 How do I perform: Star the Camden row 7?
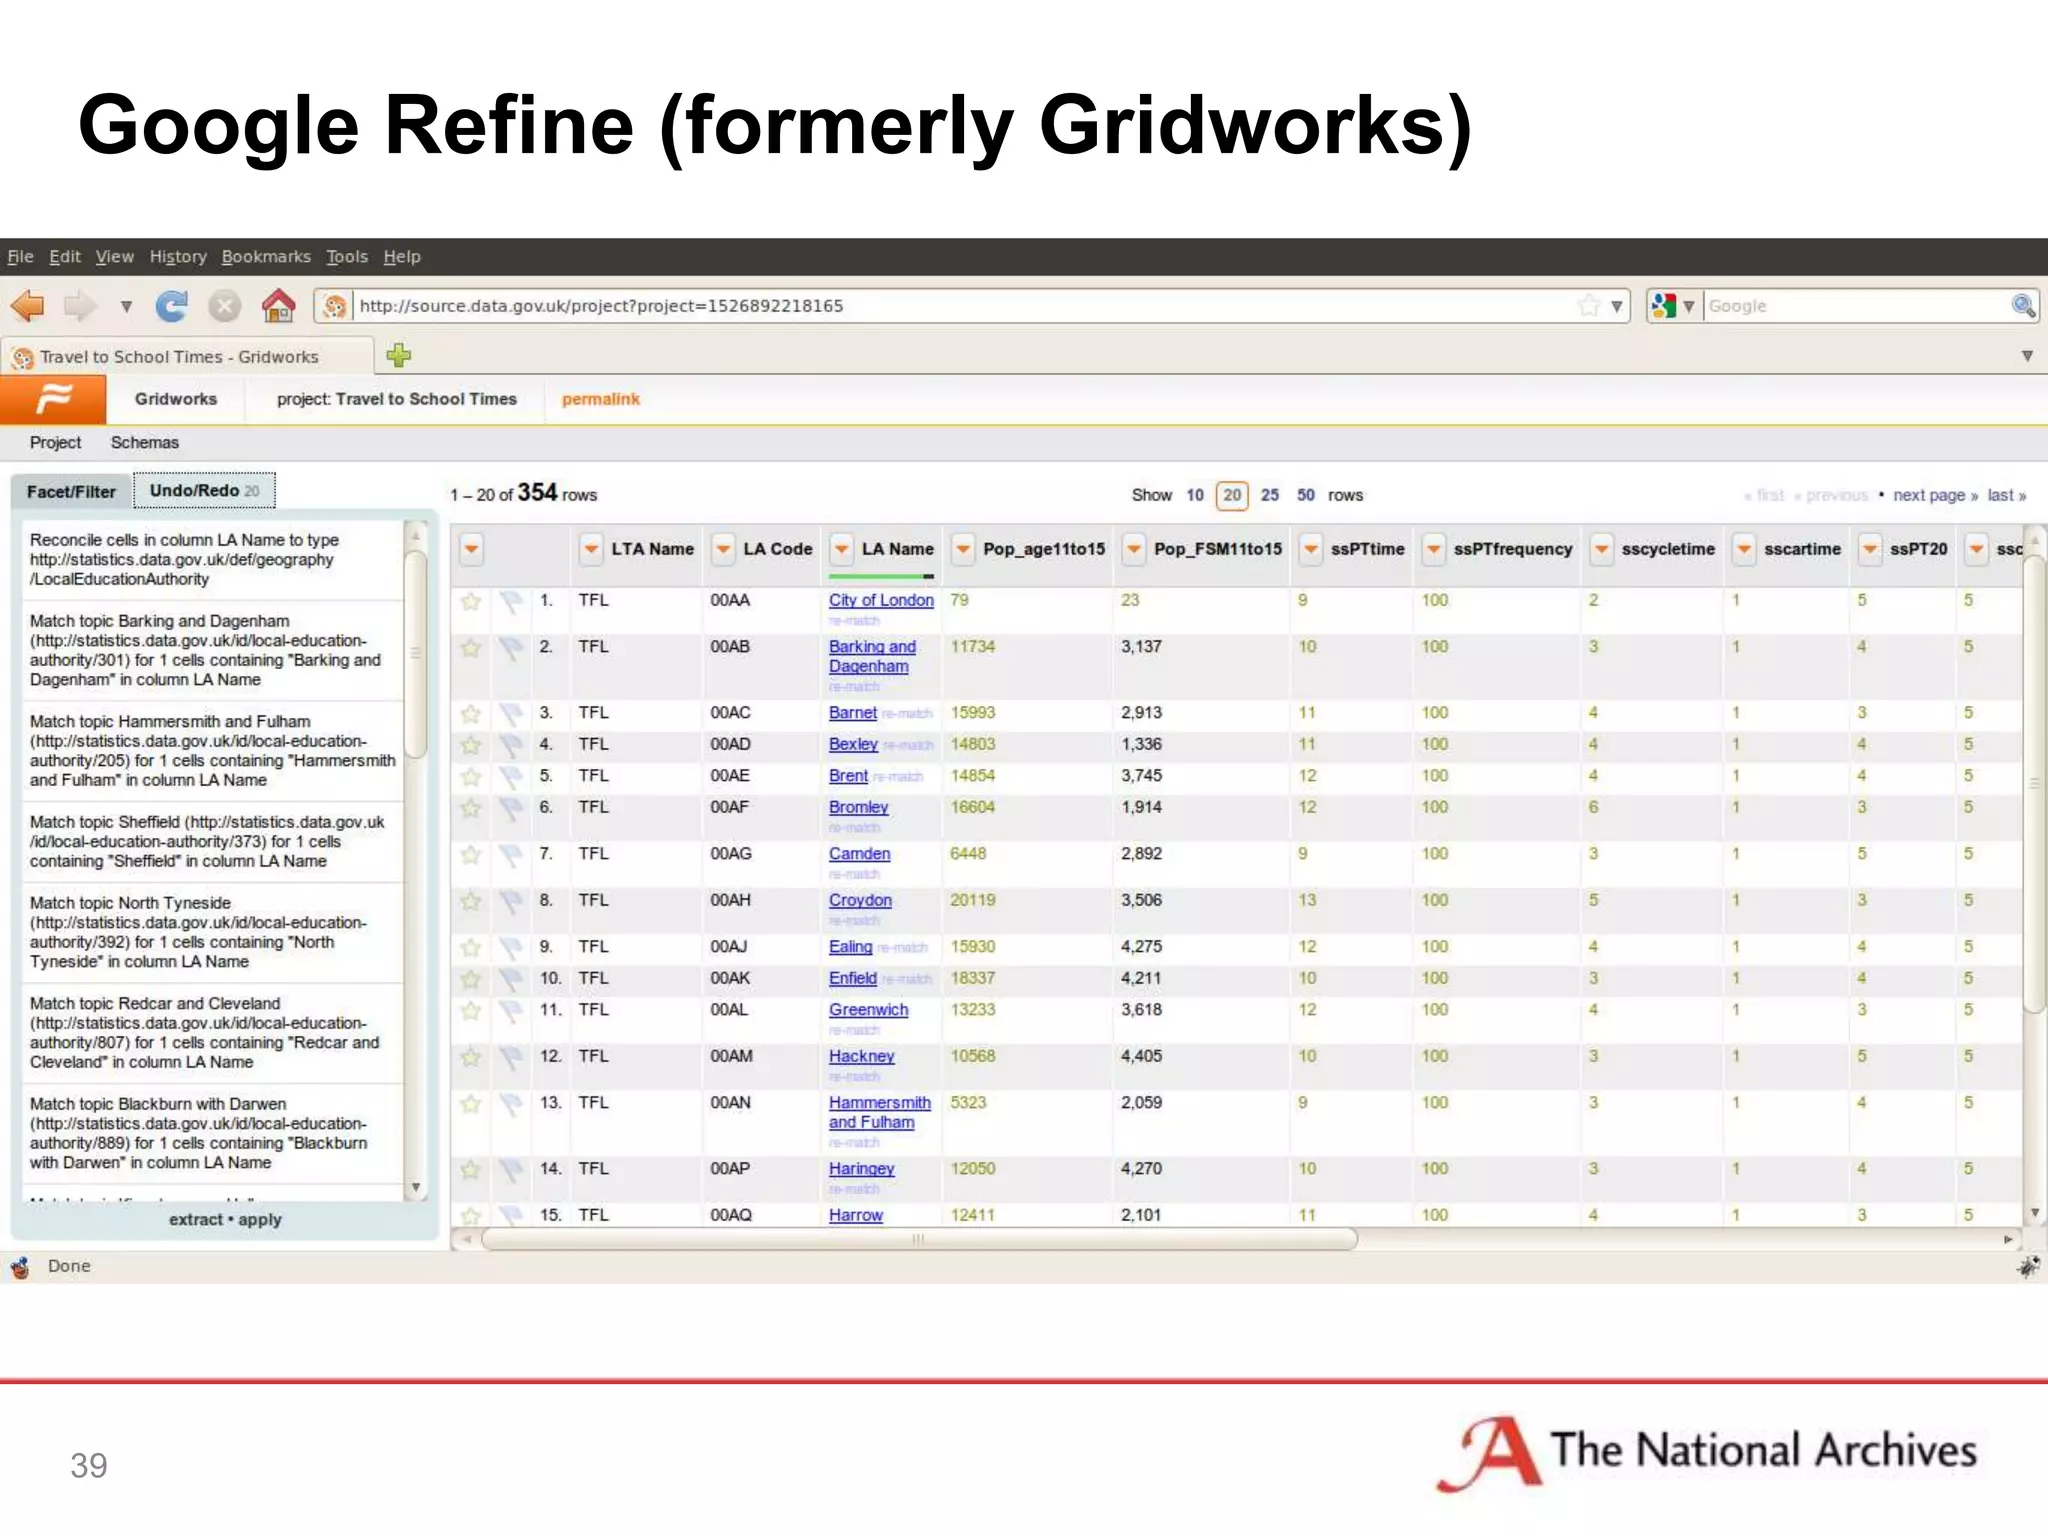(471, 855)
